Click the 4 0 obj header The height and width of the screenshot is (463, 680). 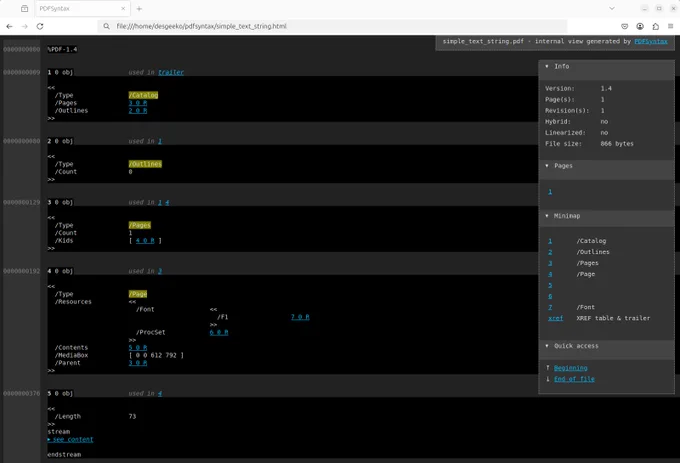coord(60,271)
